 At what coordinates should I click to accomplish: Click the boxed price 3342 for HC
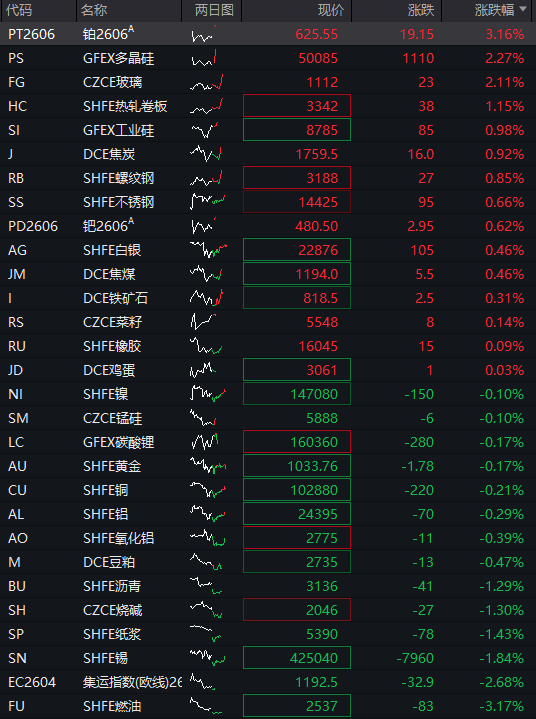click(297, 106)
